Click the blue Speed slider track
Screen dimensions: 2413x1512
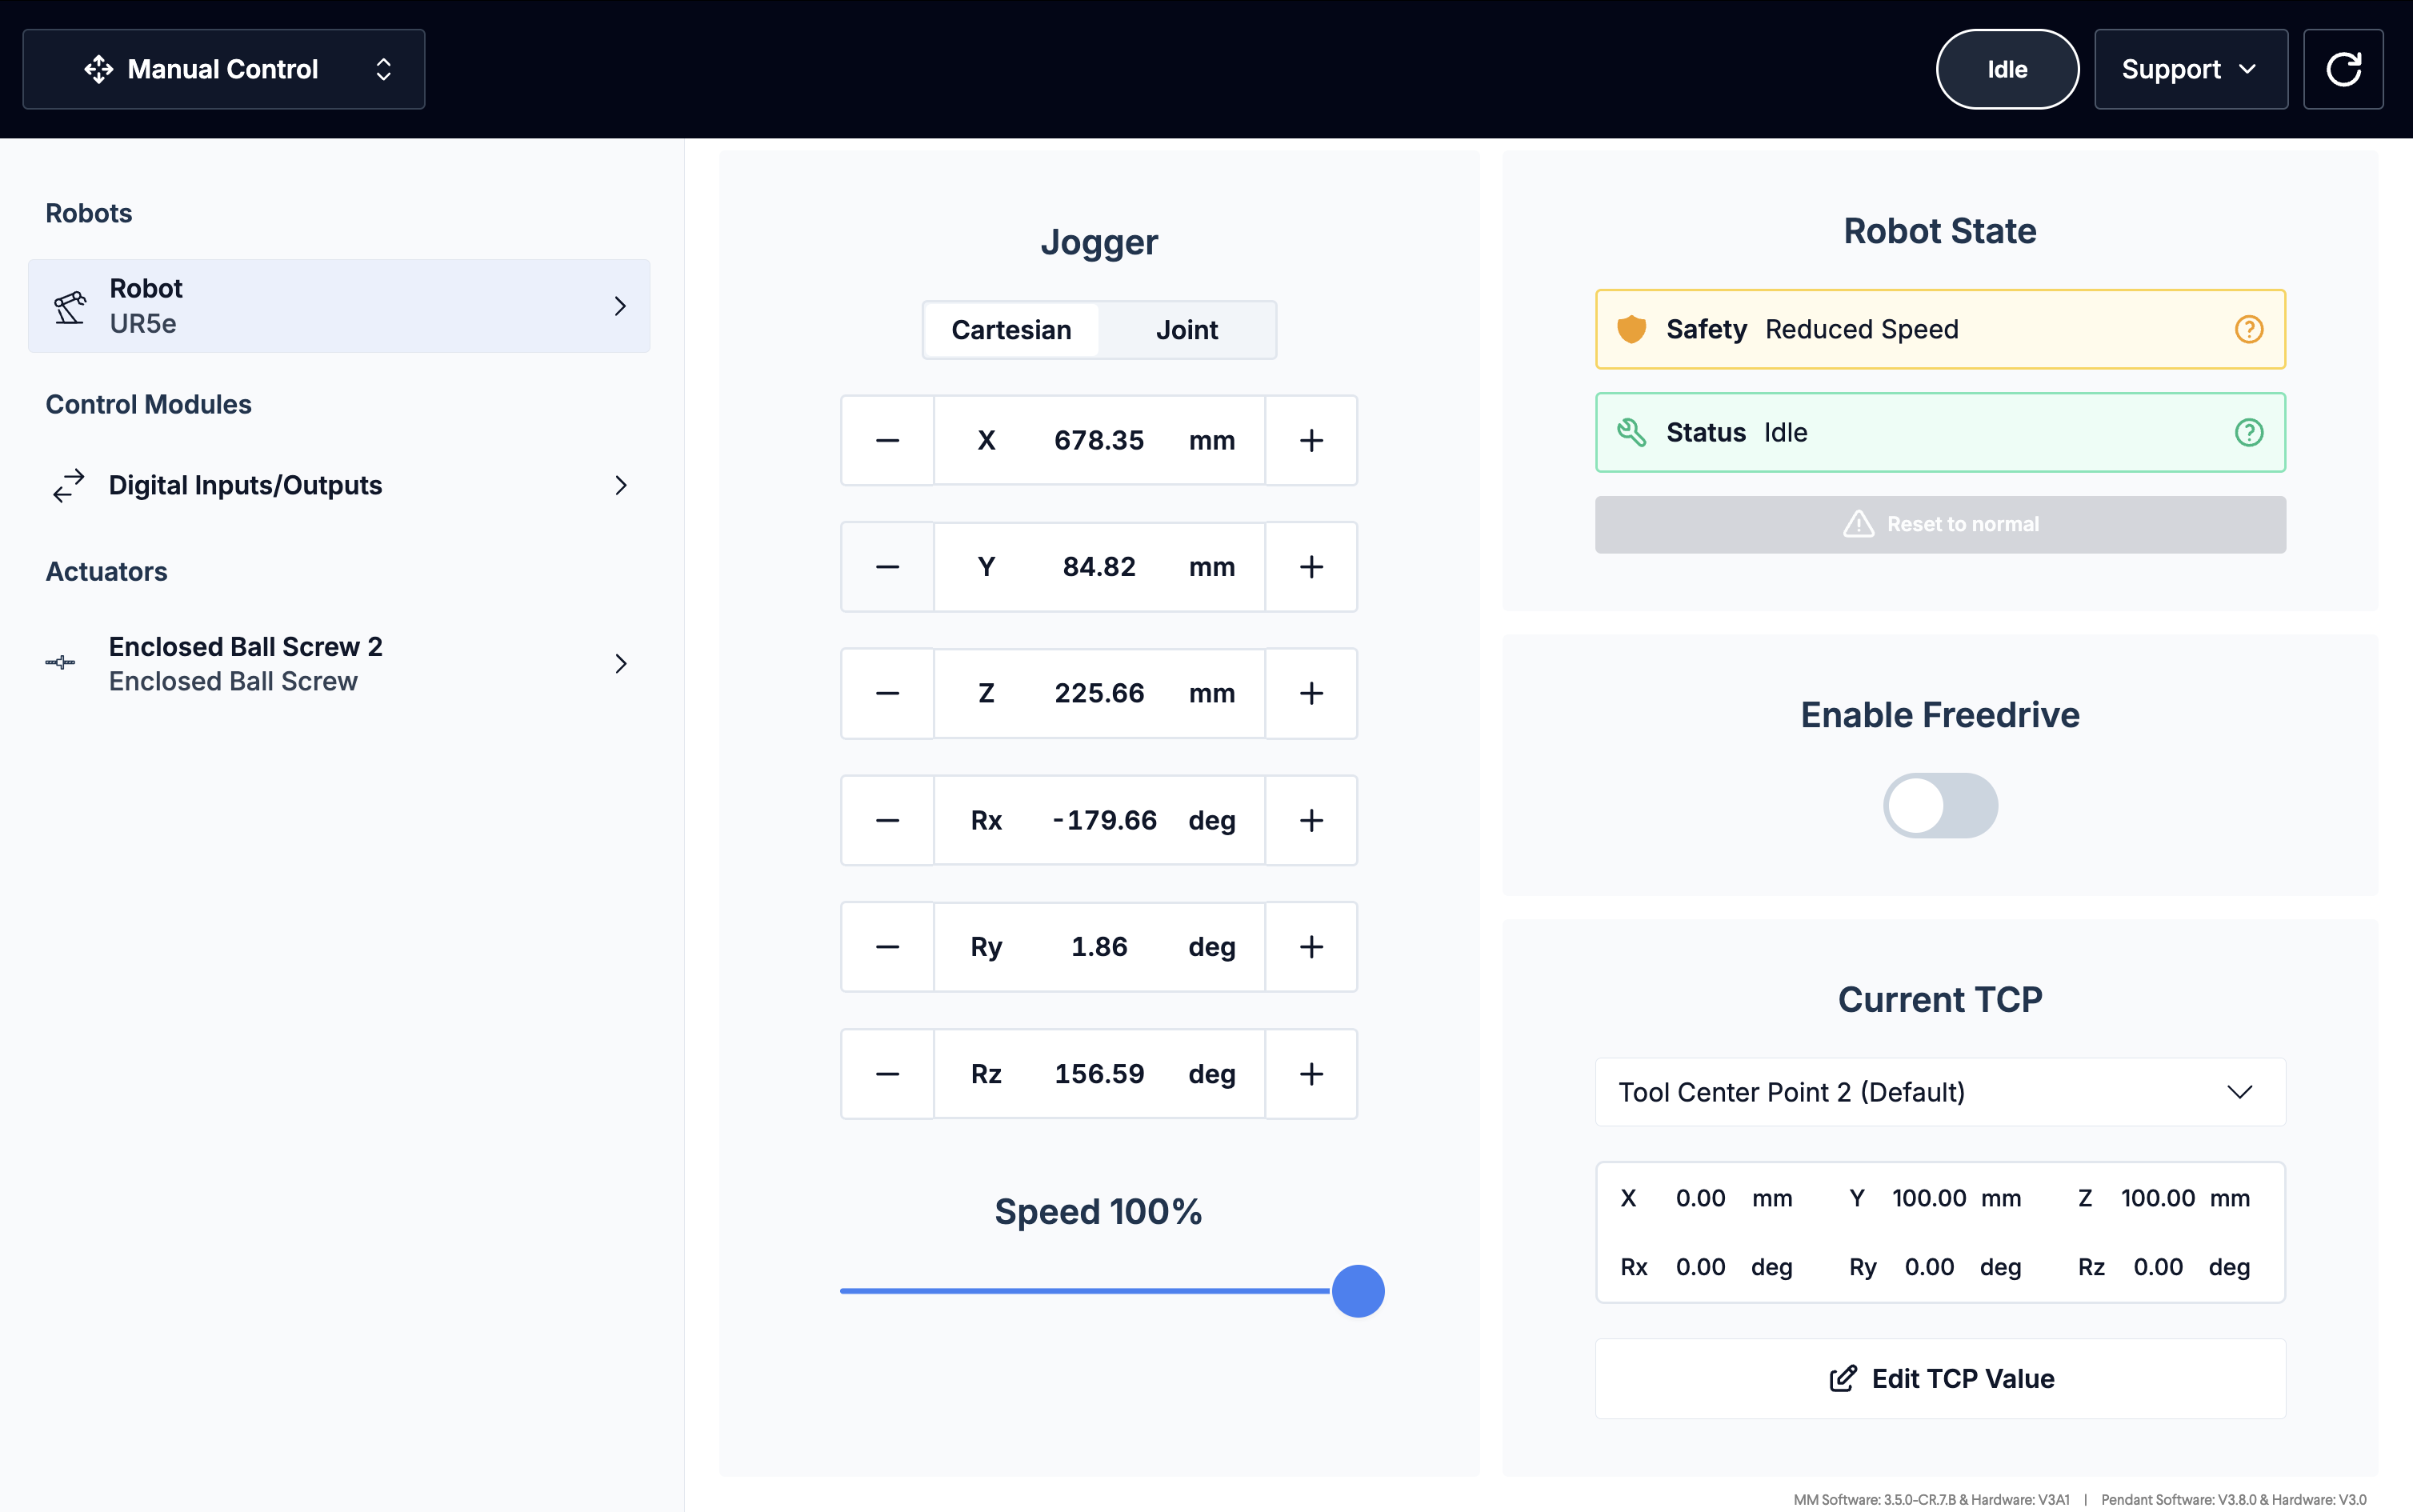(1086, 1291)
